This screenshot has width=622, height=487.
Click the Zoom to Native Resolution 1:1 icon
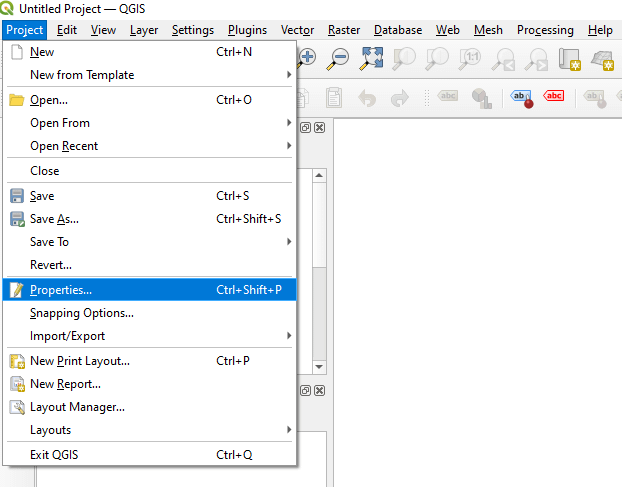469,58
